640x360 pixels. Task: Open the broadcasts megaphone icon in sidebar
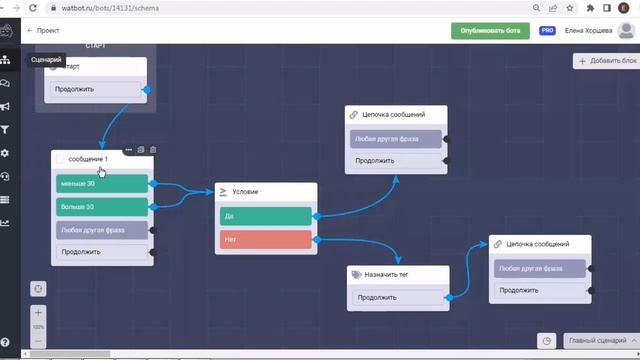(x=5, y=107)
